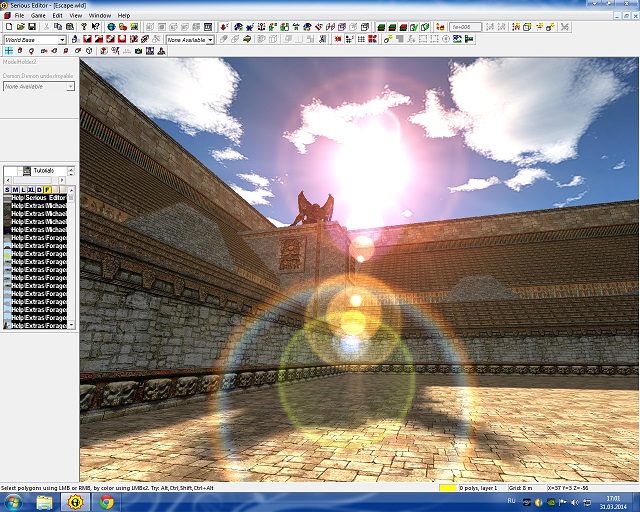Viewport: 640px width, 512px height.
Task: Click the numeric input field in top toolbar
Action: coord(465,27)
